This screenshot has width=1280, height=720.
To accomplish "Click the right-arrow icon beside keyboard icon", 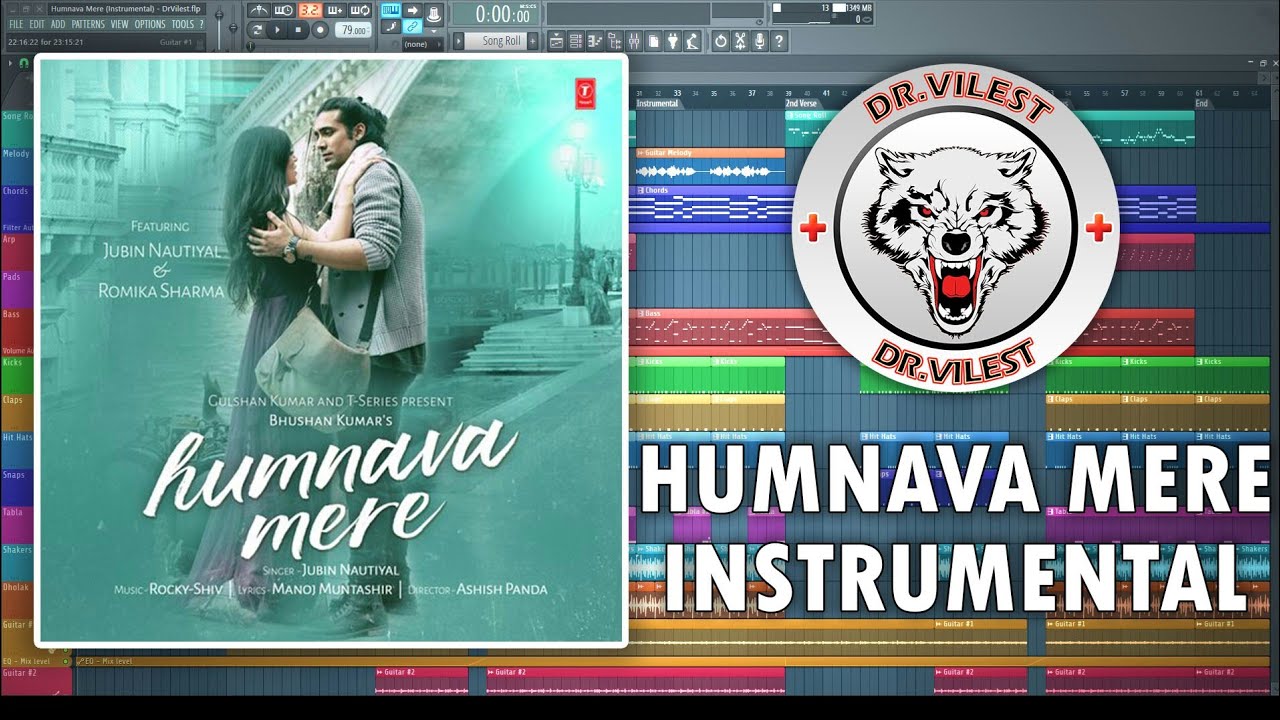I will click(412, 10).
